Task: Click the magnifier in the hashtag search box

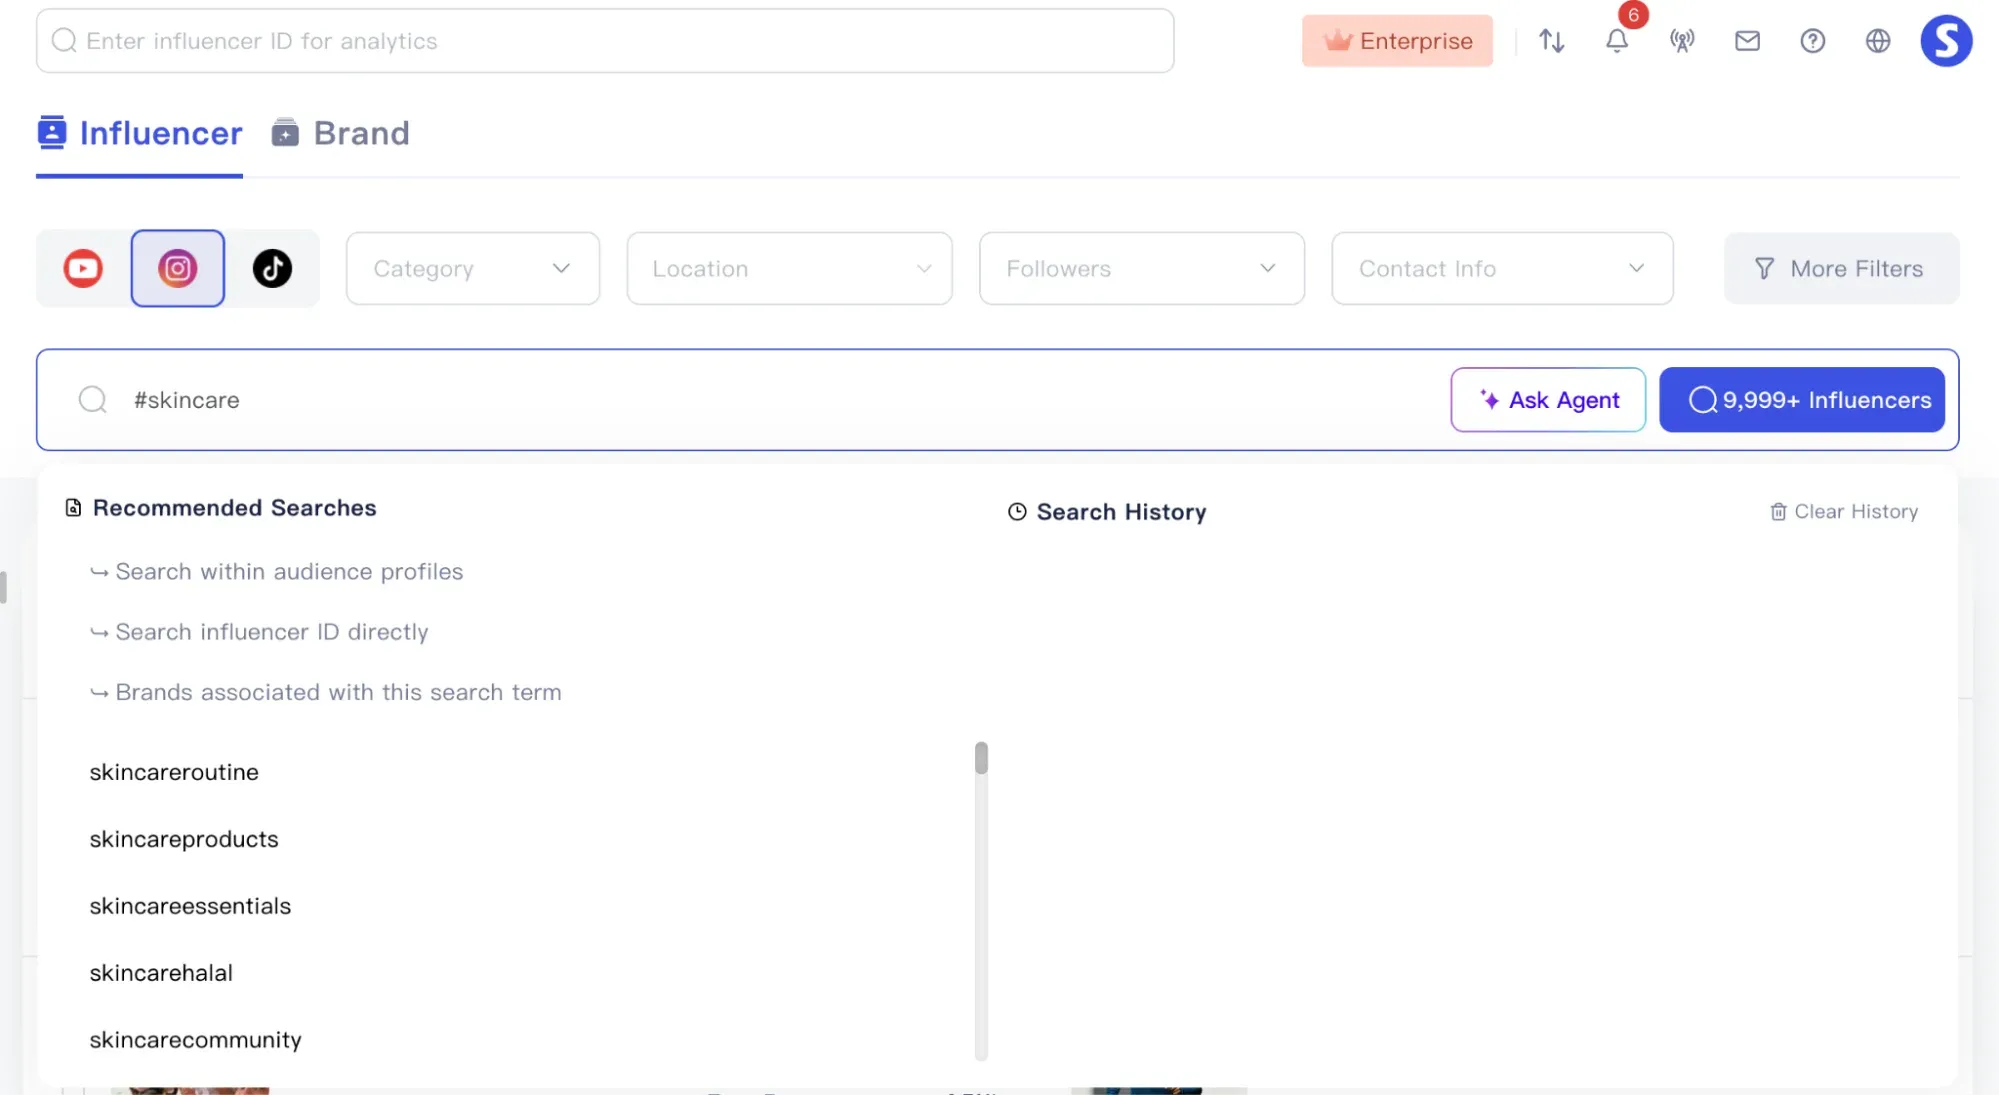Action: [x=92, y=400]
